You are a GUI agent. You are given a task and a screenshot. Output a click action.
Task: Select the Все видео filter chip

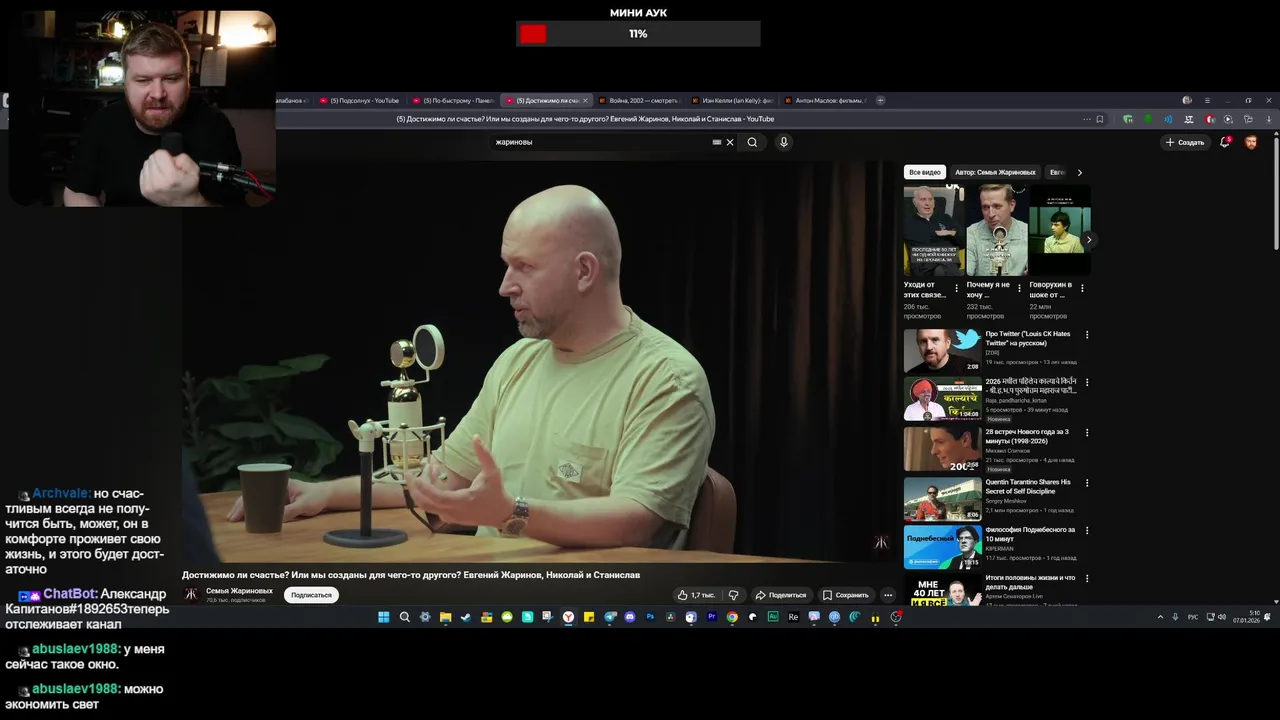click(x=925, y=172)
